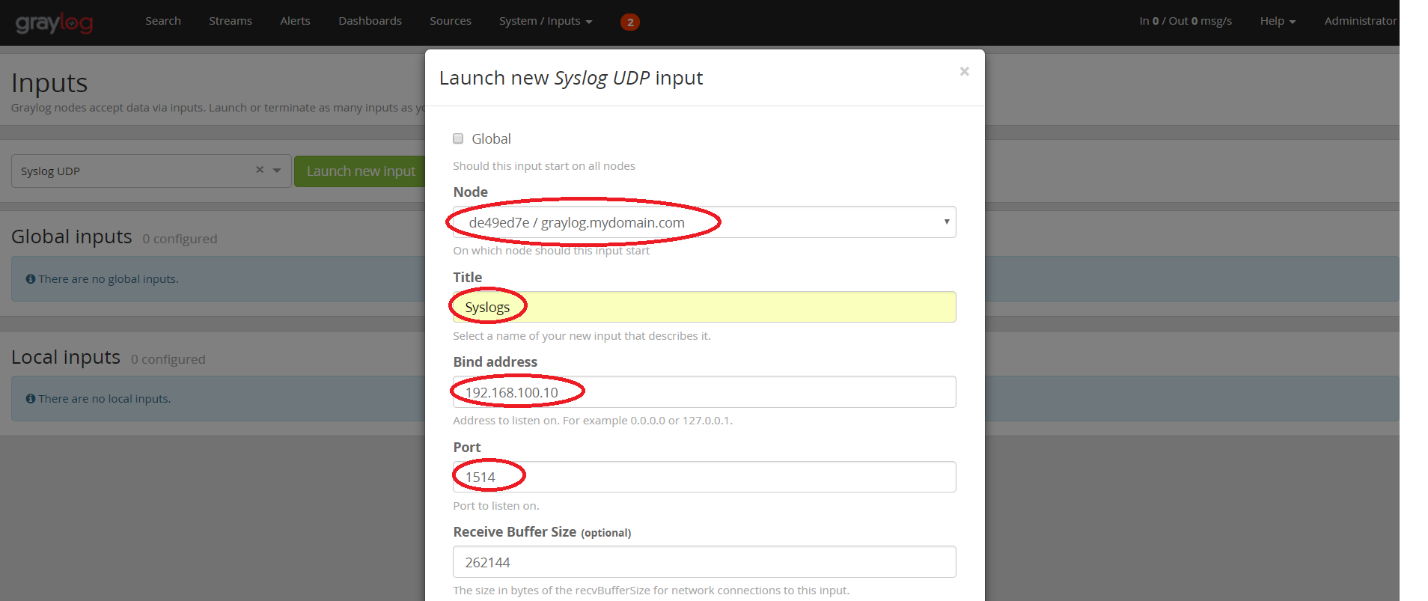Close the Launch new input dialog

(964, 71)
